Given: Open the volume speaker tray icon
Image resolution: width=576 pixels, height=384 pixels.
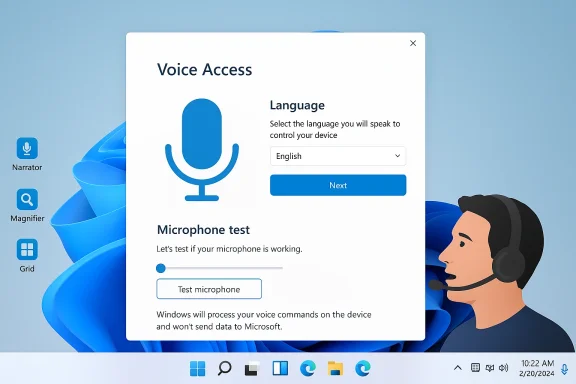Looking at the screenshot, I should click(504, 367).
